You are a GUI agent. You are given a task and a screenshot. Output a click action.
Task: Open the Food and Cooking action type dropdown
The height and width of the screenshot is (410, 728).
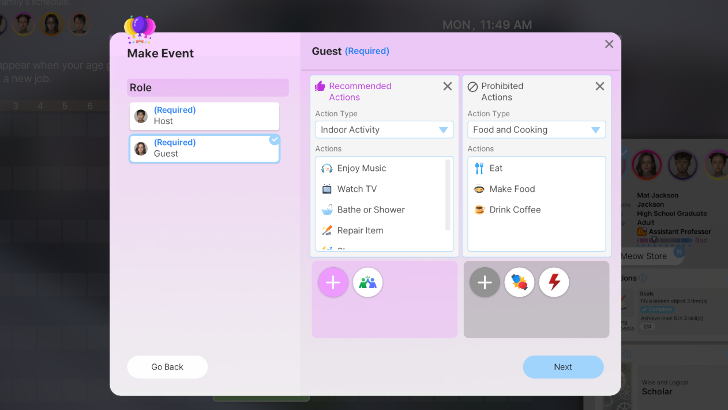(536, 130)
